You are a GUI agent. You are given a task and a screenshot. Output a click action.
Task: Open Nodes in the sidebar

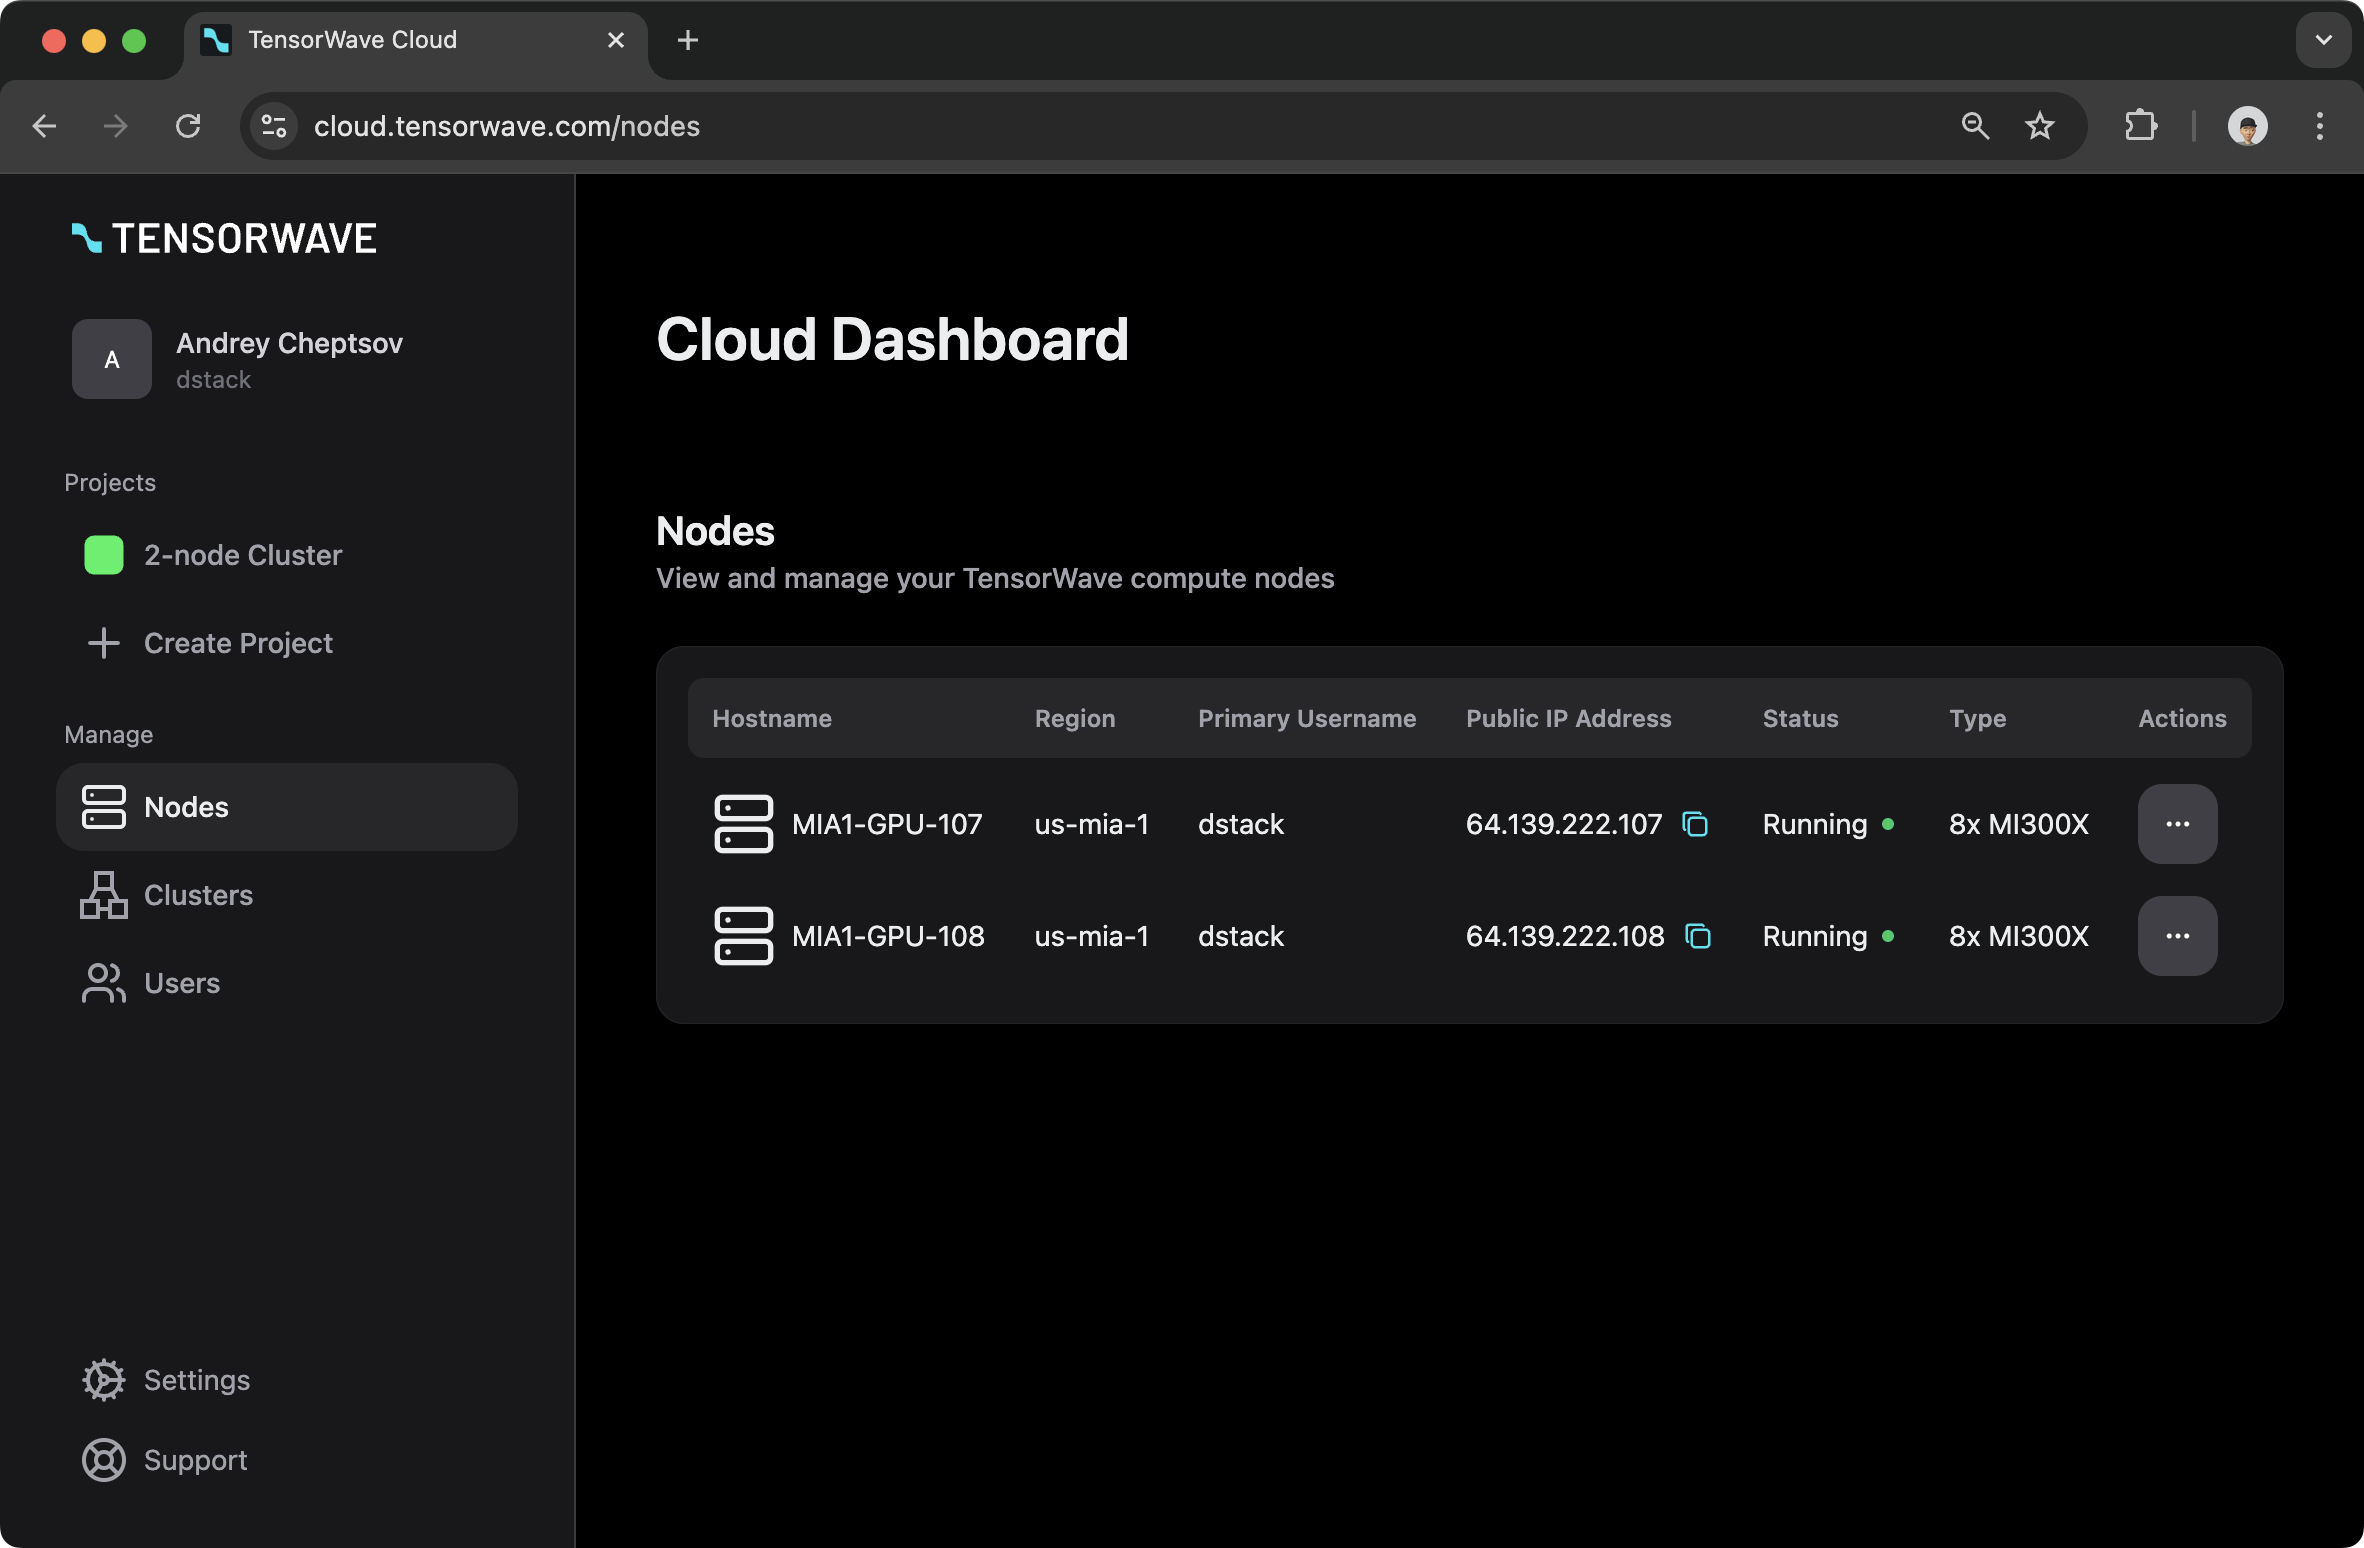click(x=287, y=807)
